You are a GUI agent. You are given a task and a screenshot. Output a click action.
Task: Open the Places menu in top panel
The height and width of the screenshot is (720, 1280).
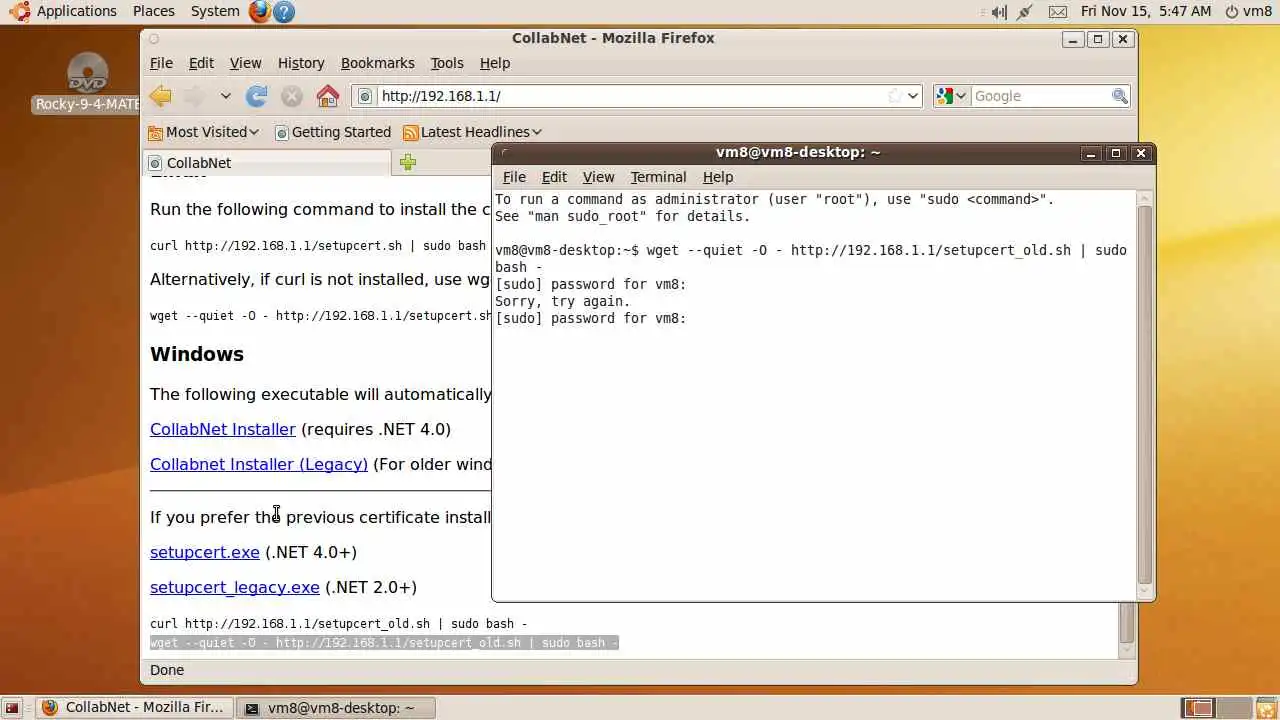click(153, 11)
